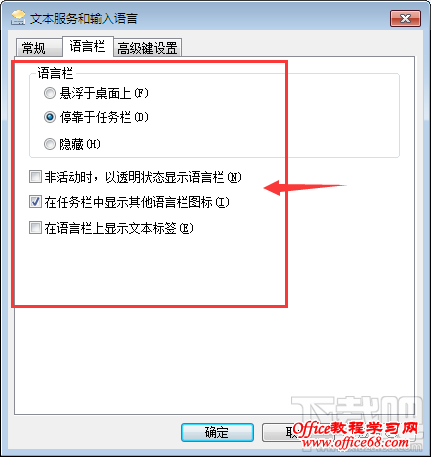Open the 高级键设置 tab

[147, 48]
